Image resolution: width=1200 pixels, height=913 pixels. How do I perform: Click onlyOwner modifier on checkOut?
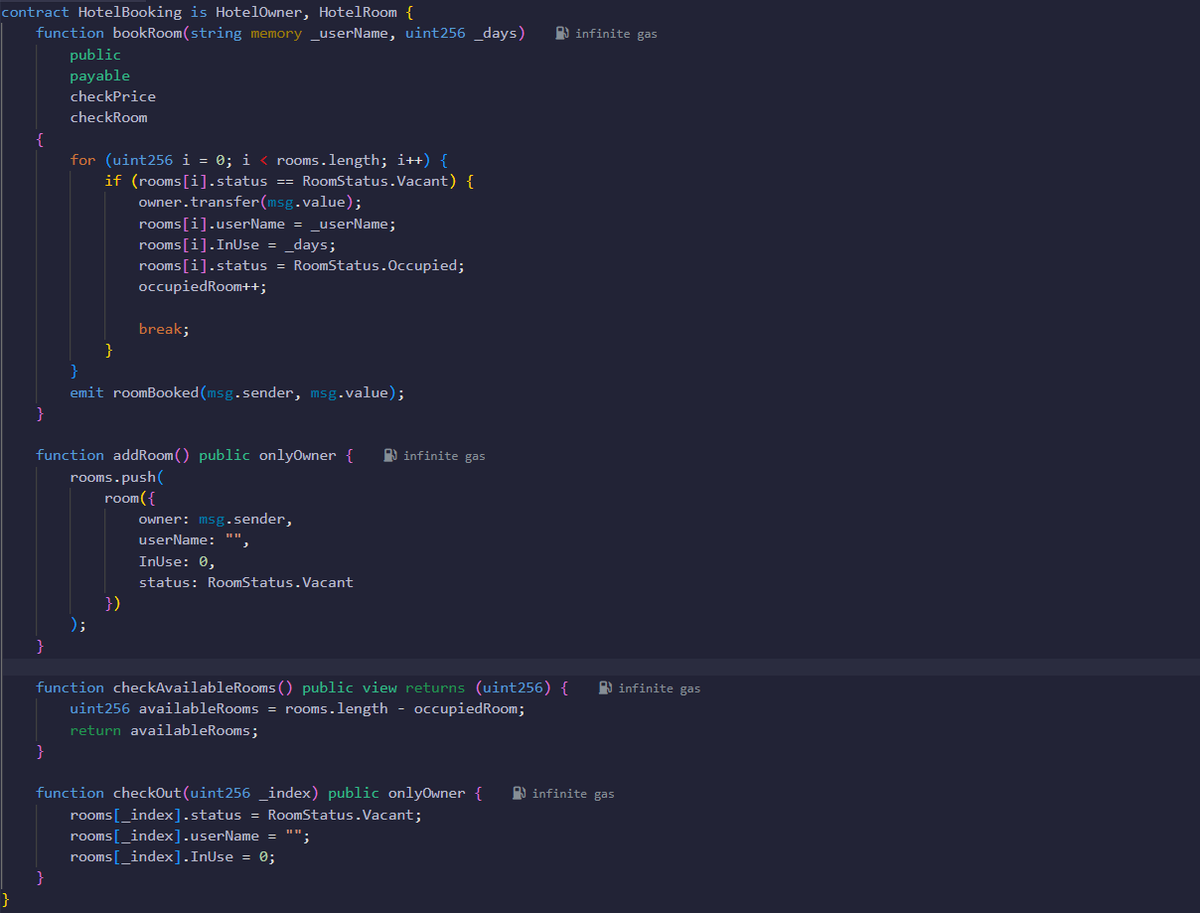tap(427, 793)
